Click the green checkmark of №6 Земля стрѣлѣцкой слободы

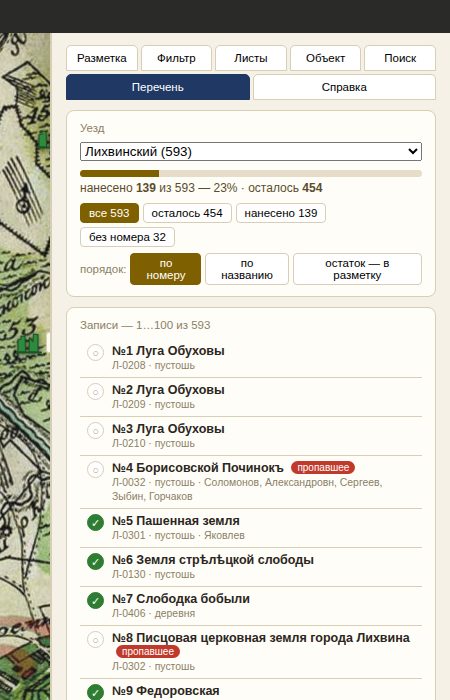pyautogui.click(x=95, y=562)
